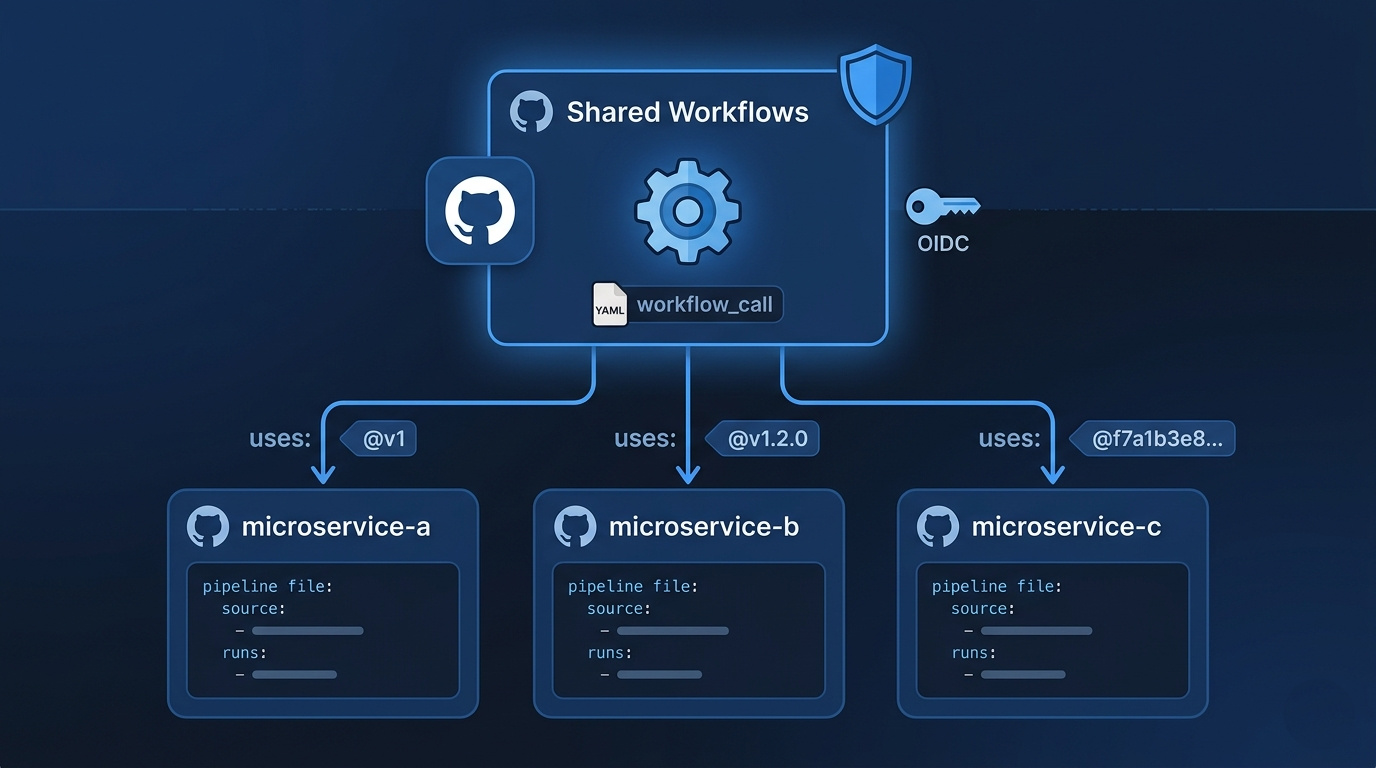Select the blue shield security icon
The height and width of the screenshot is (768, 1376).
click(x=875, y=85)
